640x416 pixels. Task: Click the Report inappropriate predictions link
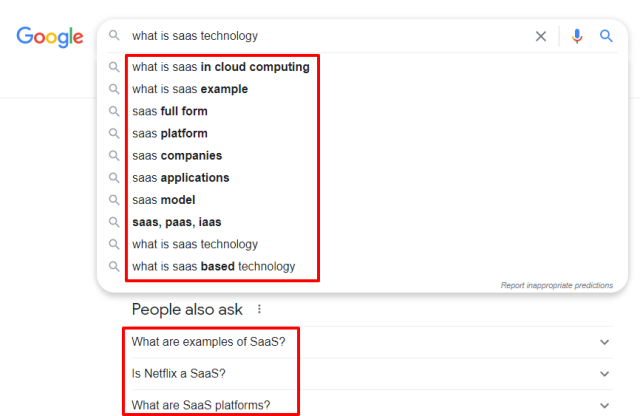[x=557, y=285]
